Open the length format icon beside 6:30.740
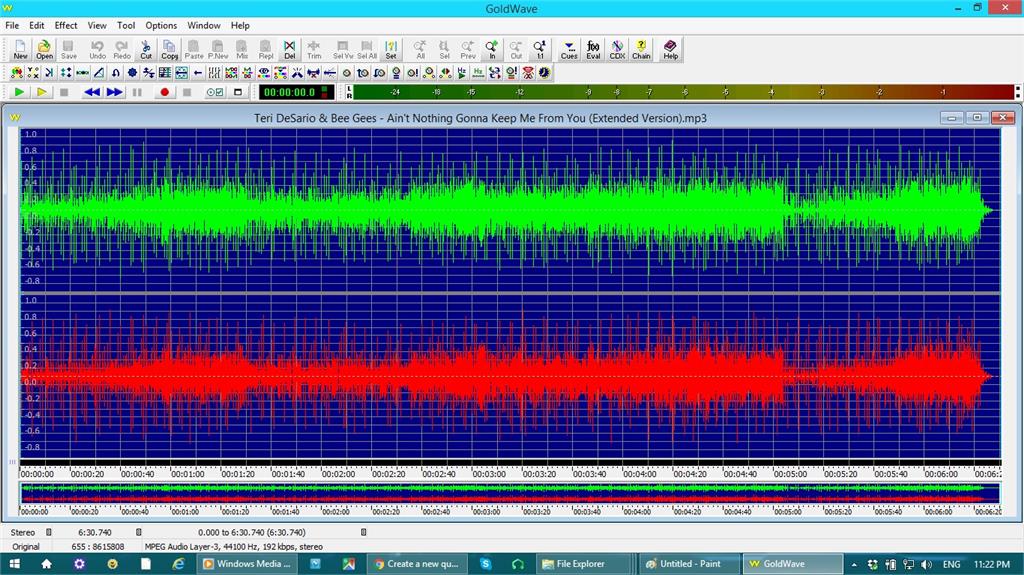1024x575 pixels. point(138,532)
